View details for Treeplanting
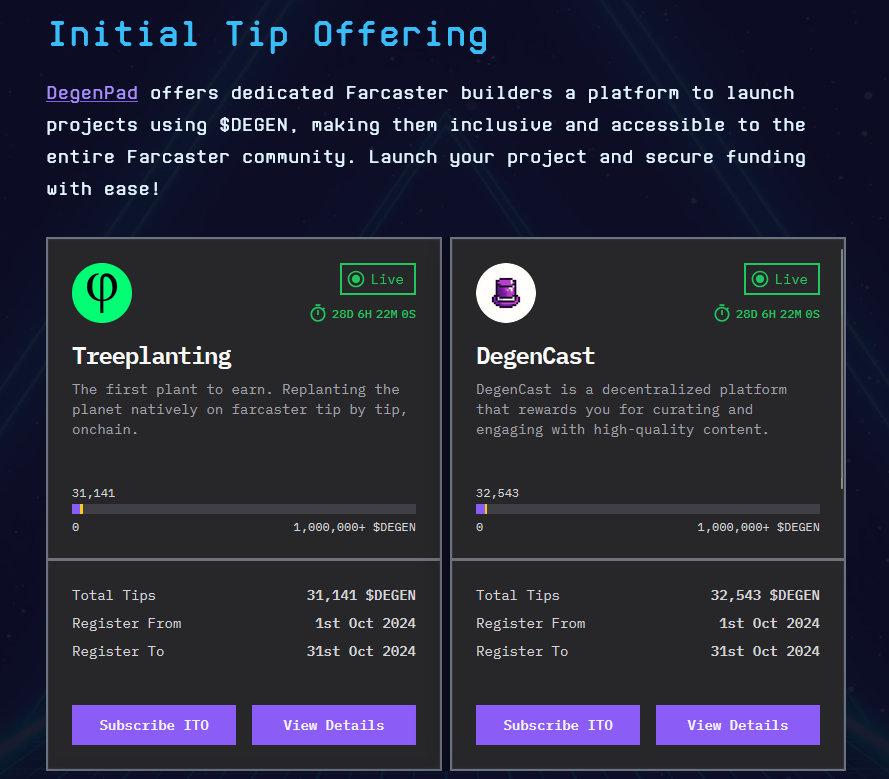The width and height of the screenshot is (889, 779). (334, 725)
